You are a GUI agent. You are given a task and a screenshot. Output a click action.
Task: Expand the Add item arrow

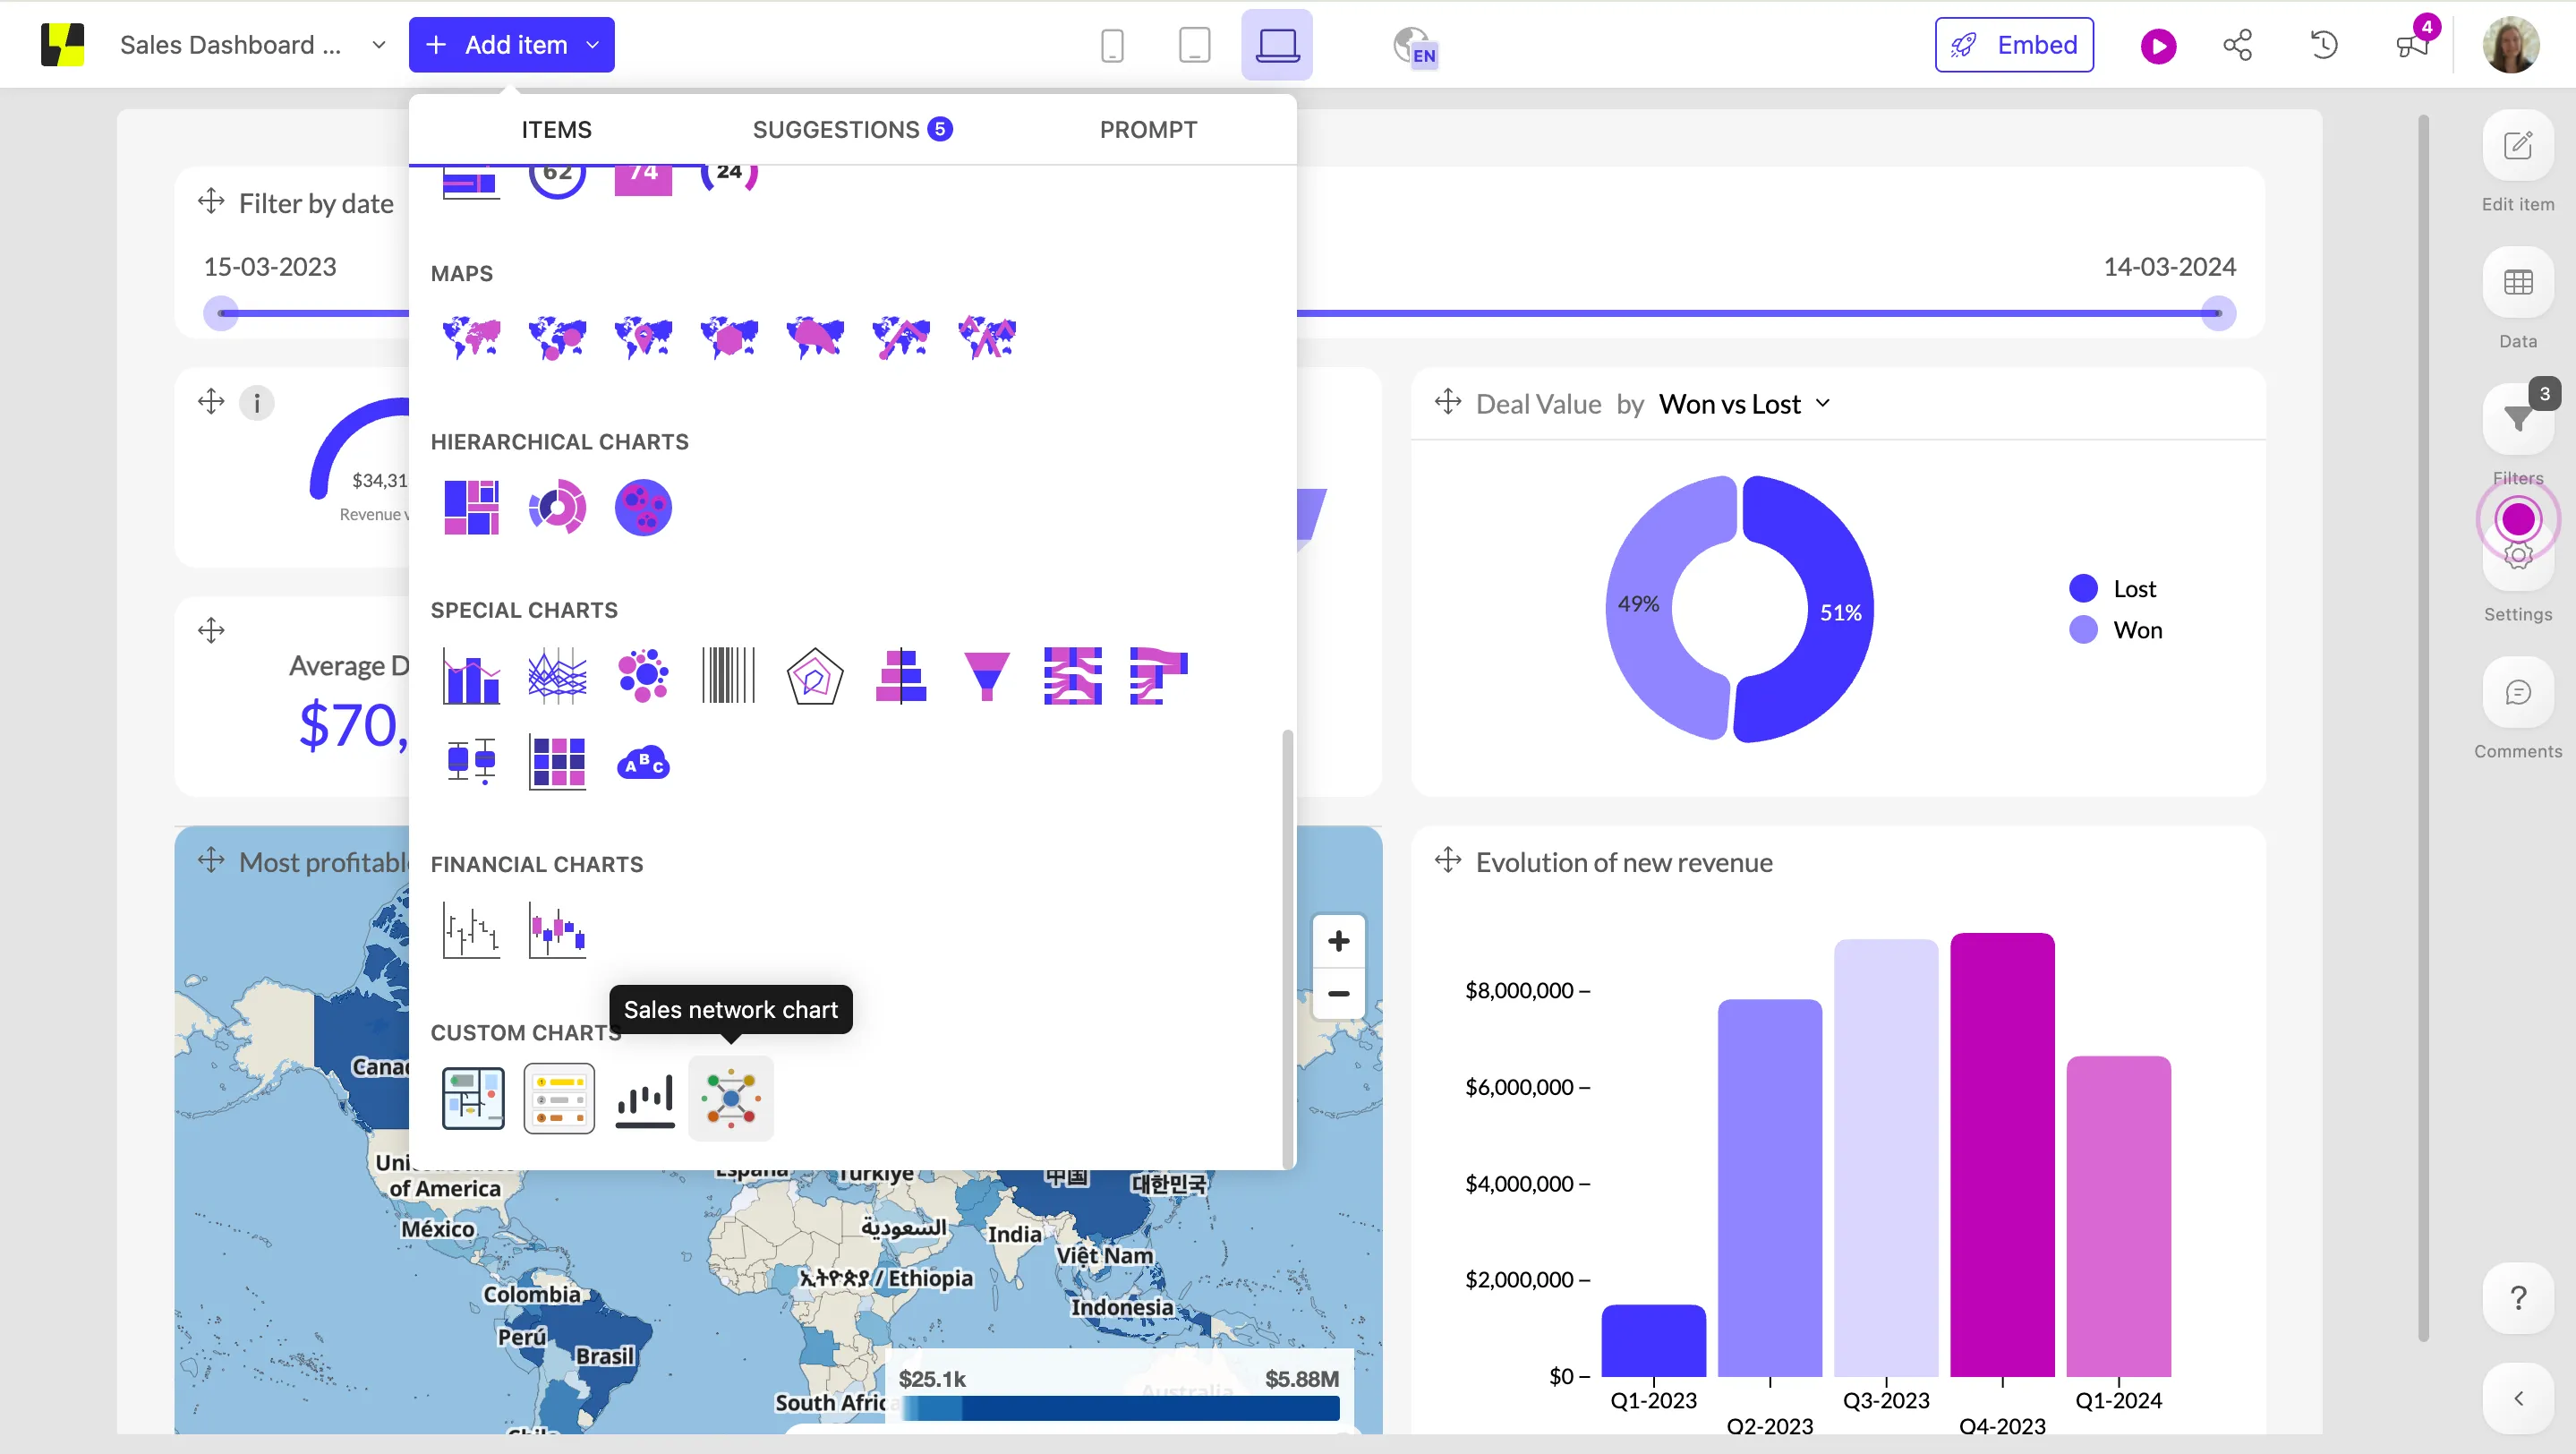click(592, 45)
